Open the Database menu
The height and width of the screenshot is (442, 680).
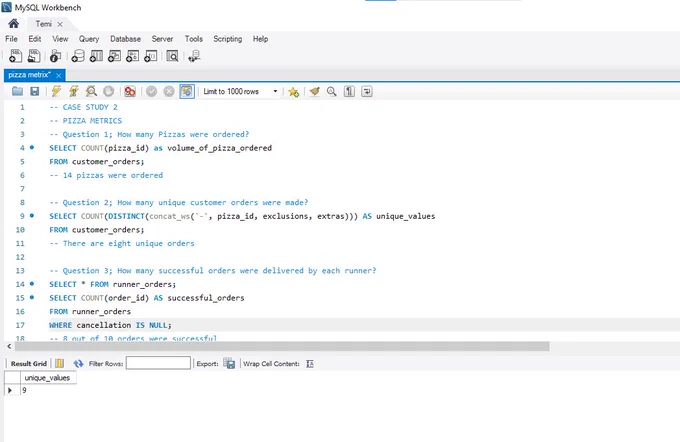(x=125, y=39)
